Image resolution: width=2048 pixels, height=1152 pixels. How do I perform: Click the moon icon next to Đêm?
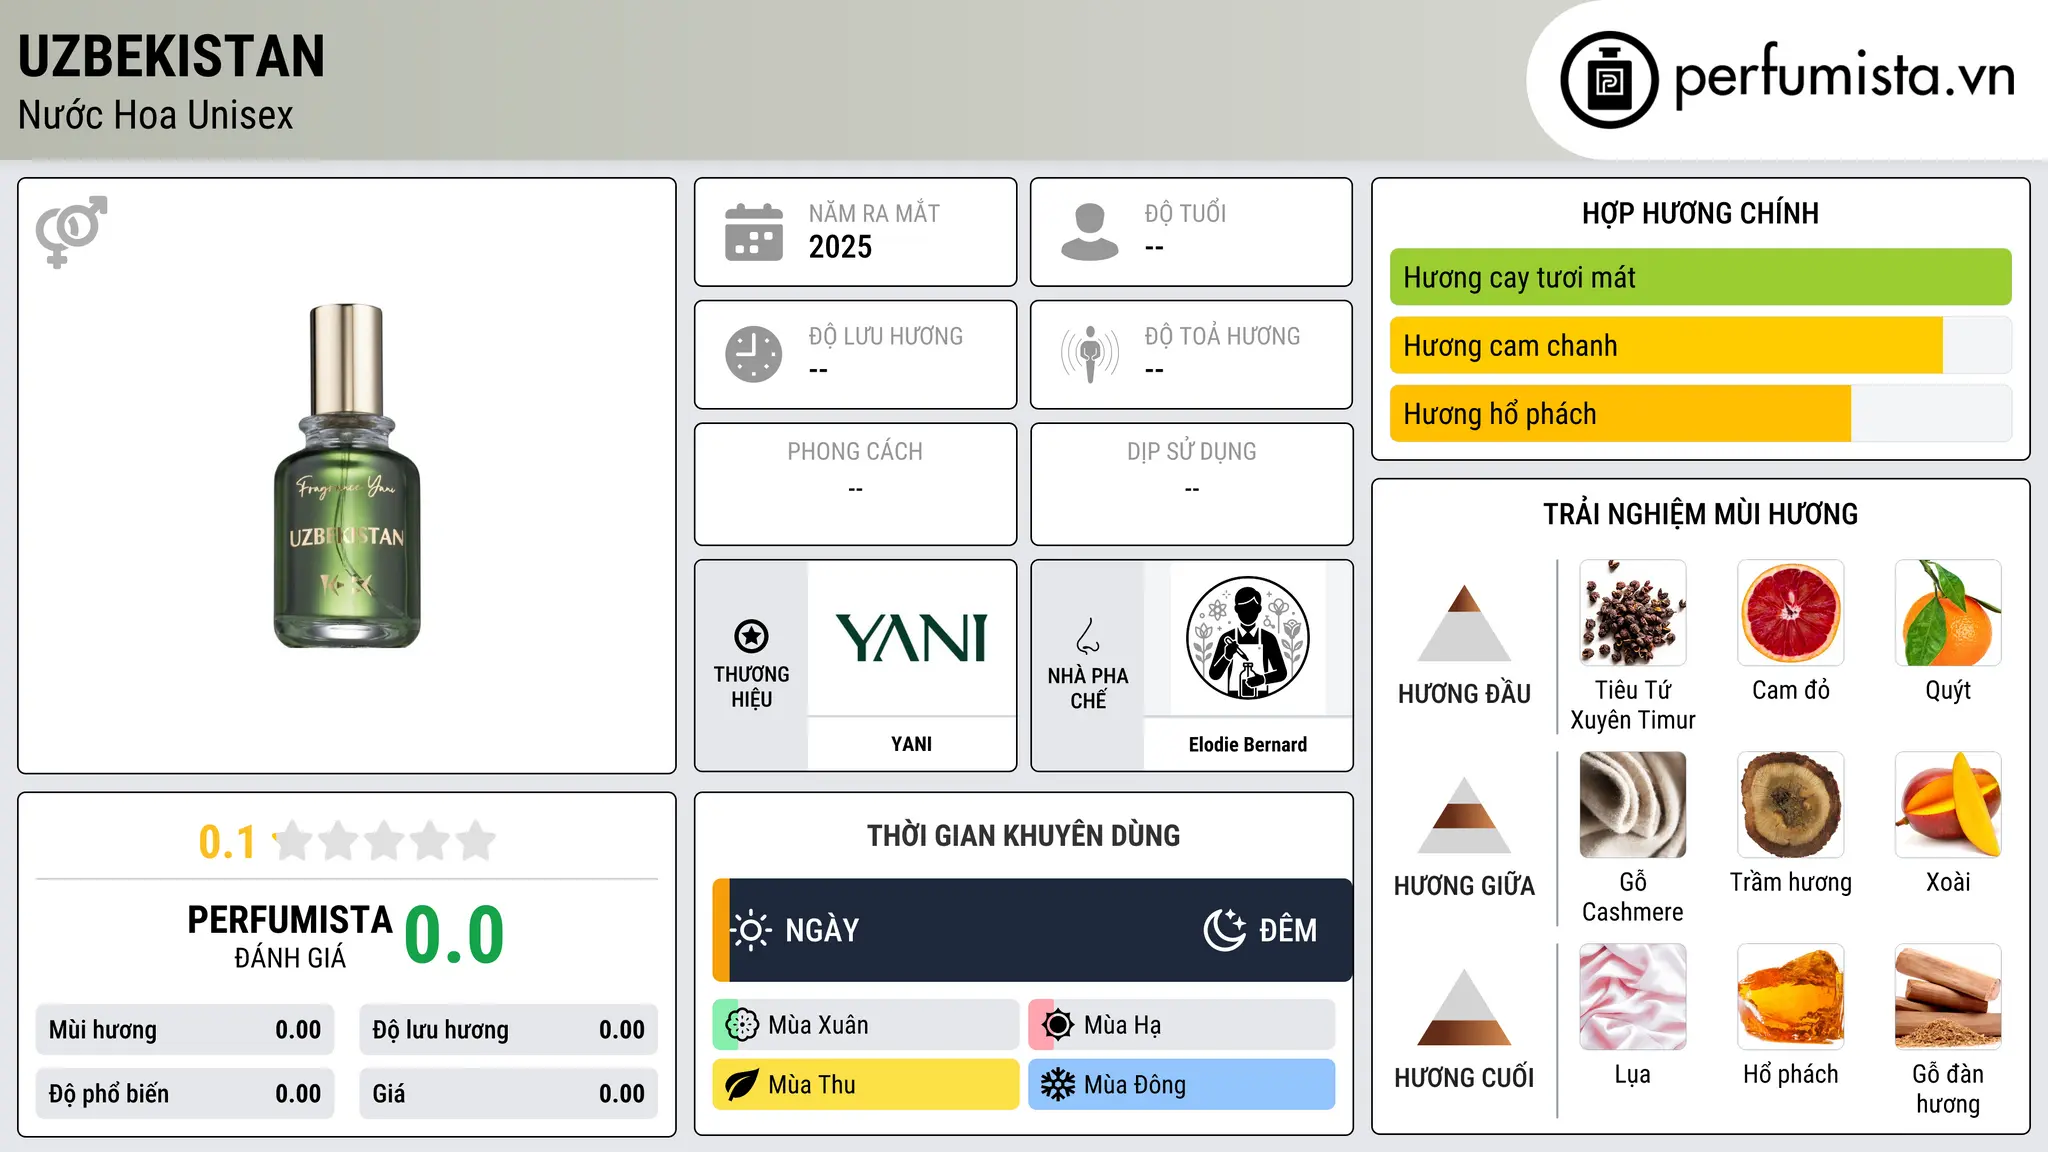click(x=1224, y=930)
